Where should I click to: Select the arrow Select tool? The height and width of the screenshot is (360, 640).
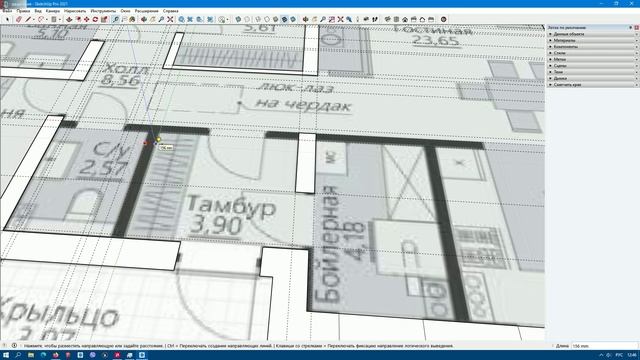[x=7, y=19]
